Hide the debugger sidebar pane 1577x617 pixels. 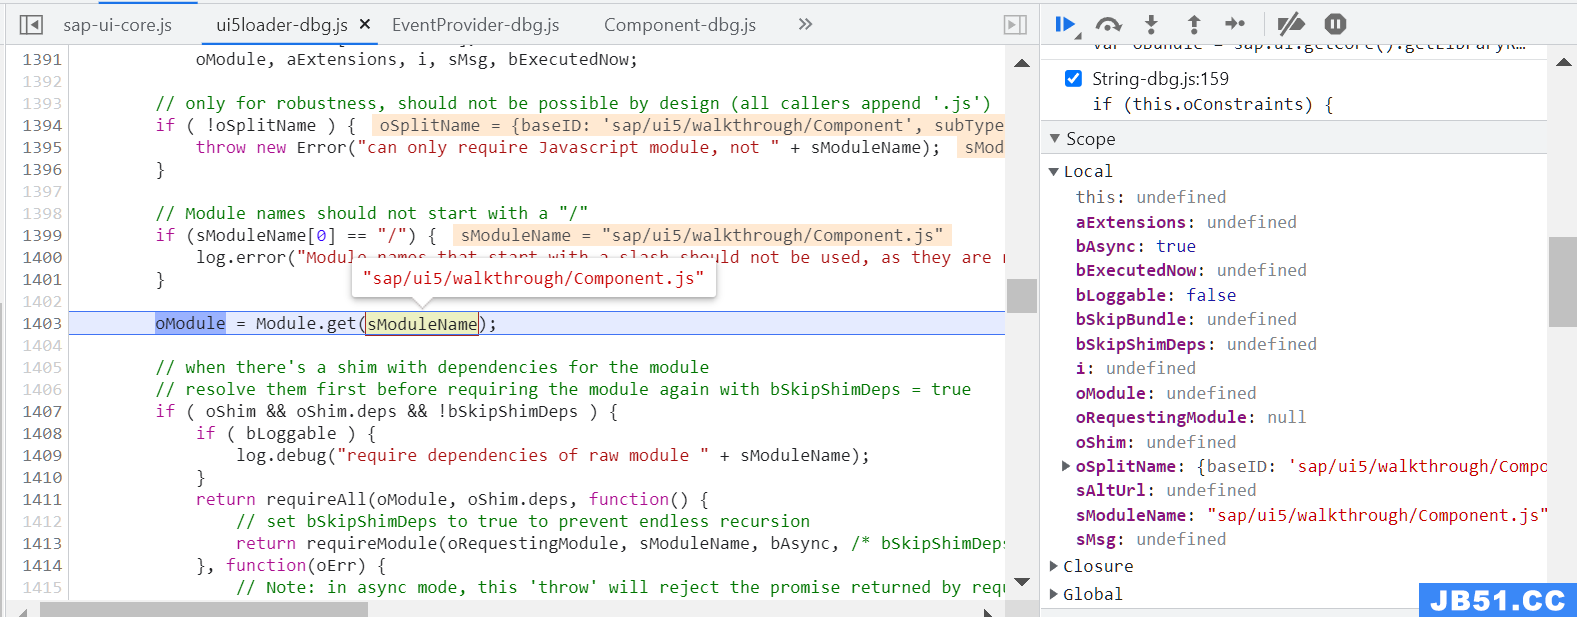tap(1015, 25)
